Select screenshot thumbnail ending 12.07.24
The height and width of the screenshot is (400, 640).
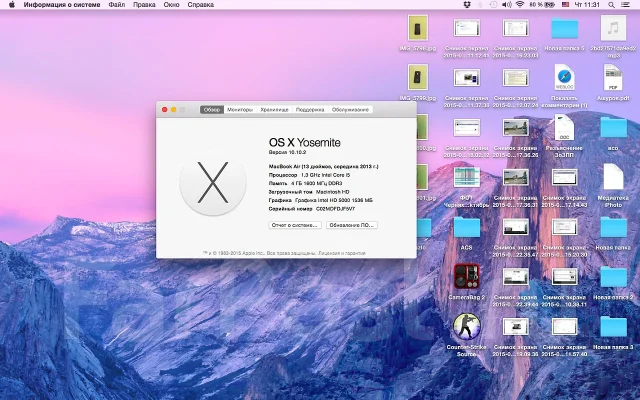pyautogui.click(x=516, y=78)
